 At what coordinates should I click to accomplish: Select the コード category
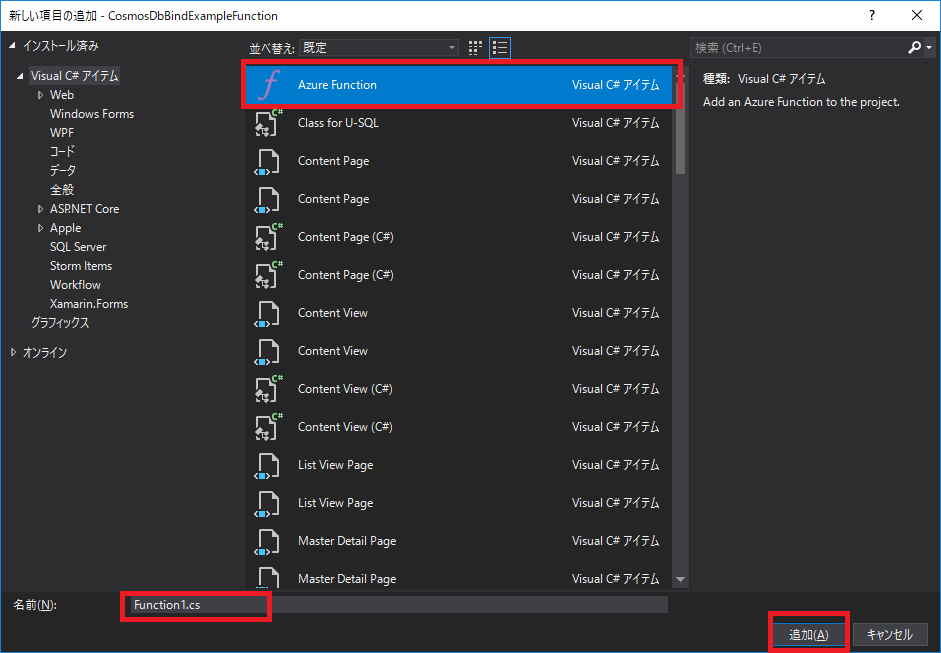[x=62, y=152]
